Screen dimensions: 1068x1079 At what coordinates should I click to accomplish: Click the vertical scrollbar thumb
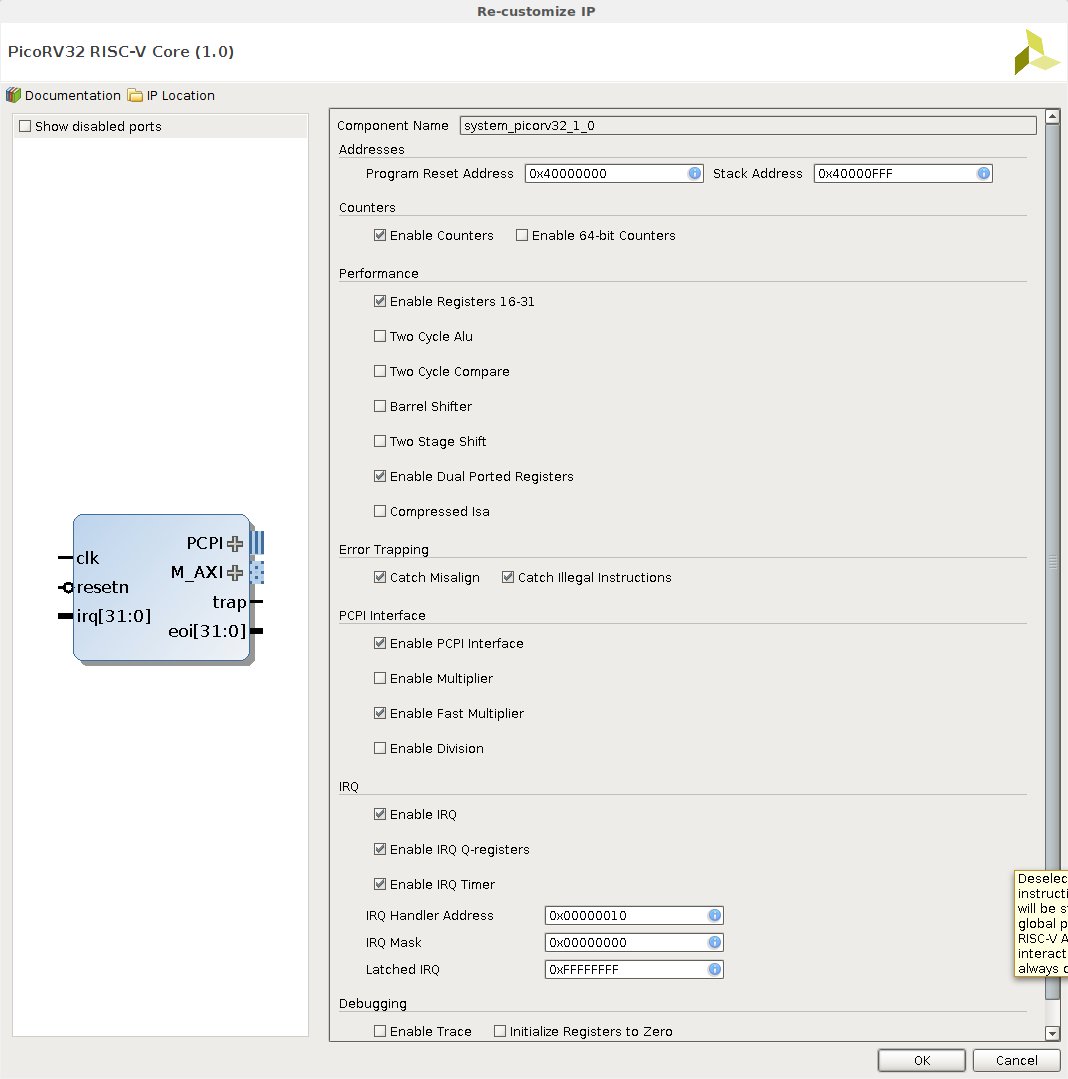(1052, 562)
